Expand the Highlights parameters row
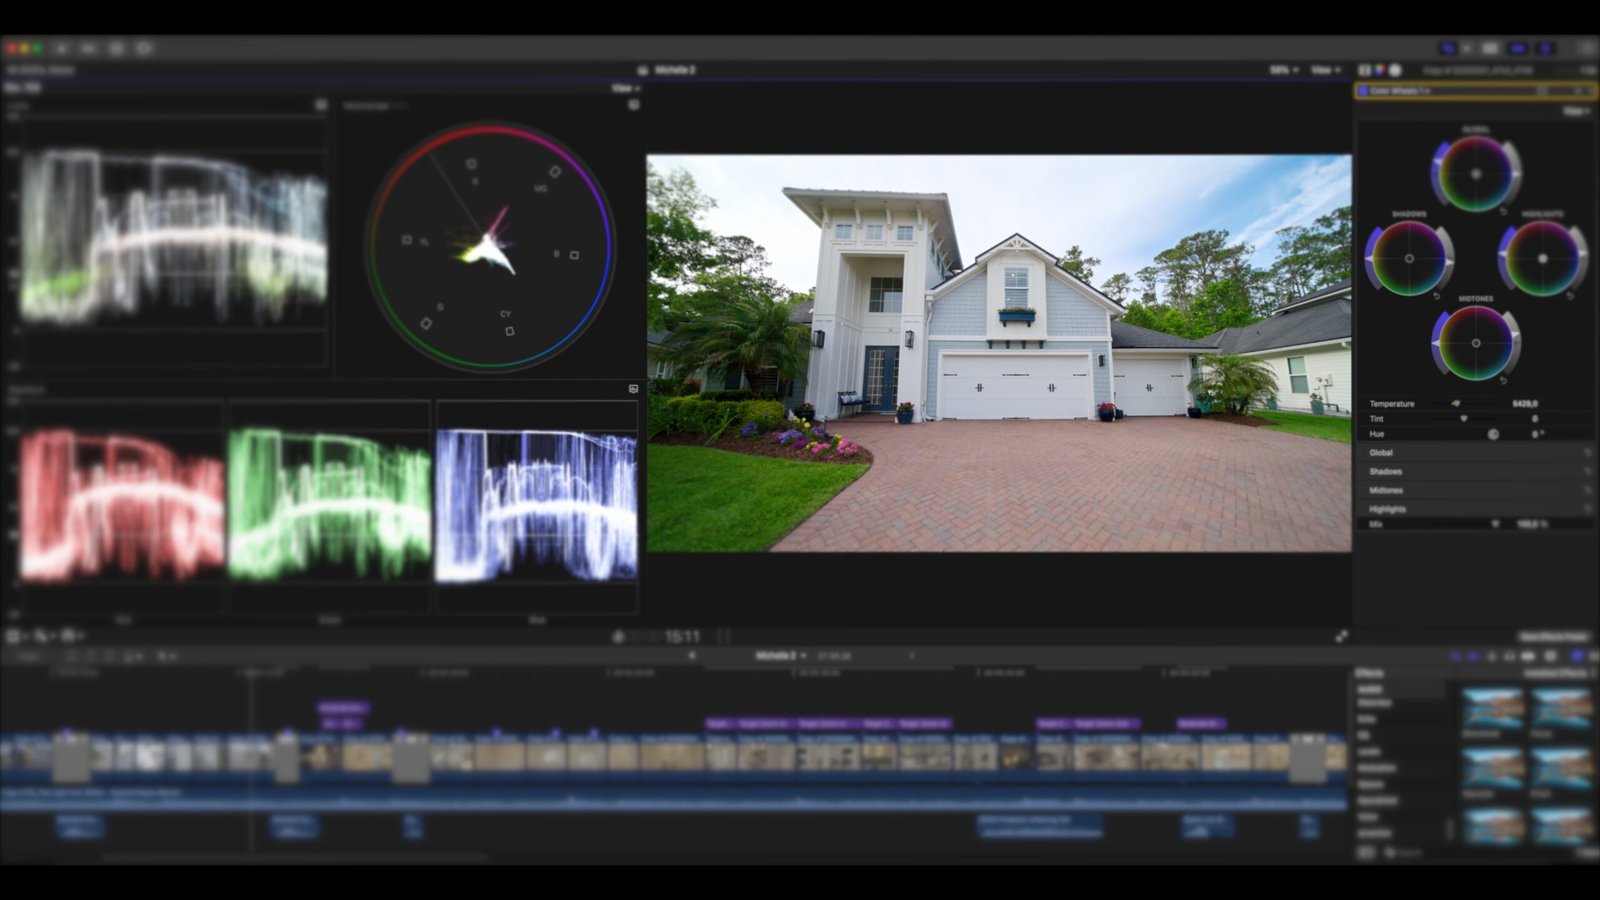The width and height of the screenshot is (1600, 900). [1387, 509]
